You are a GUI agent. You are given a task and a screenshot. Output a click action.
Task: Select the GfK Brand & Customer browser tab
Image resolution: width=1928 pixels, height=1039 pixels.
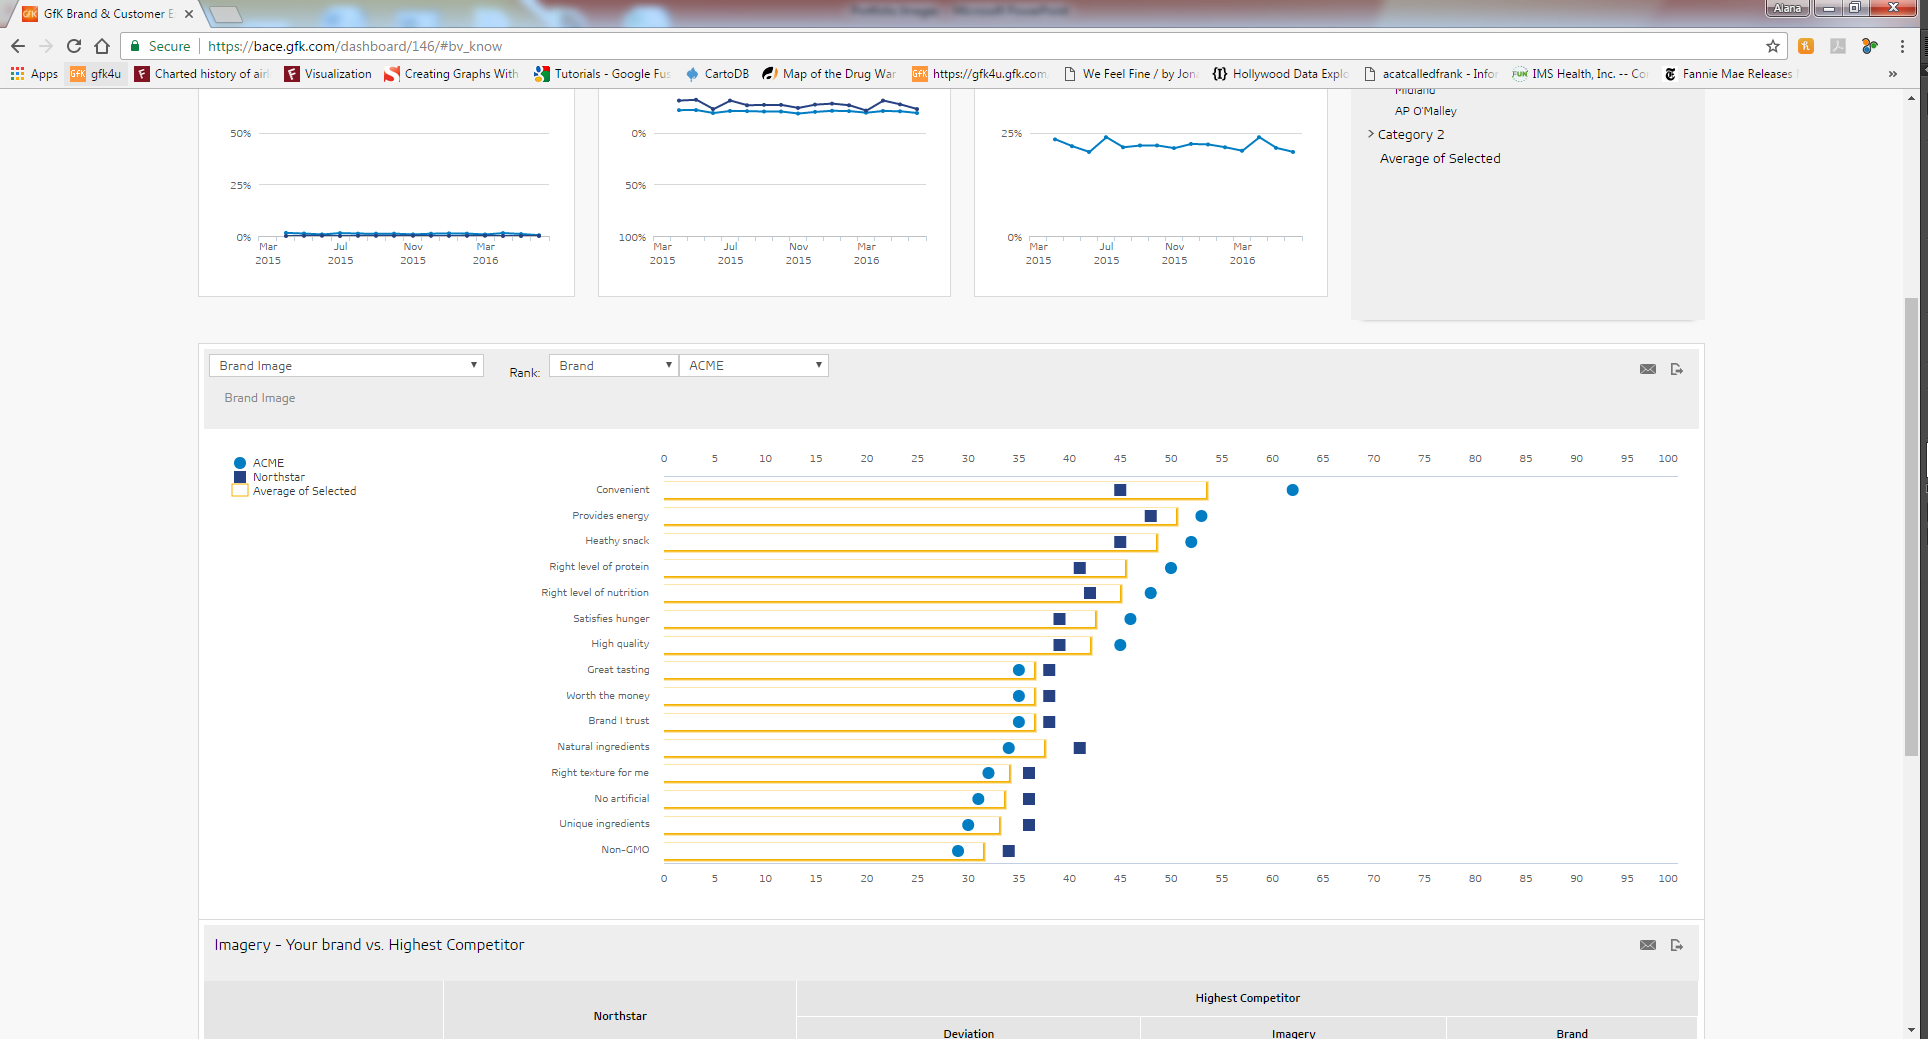point(105,14)
